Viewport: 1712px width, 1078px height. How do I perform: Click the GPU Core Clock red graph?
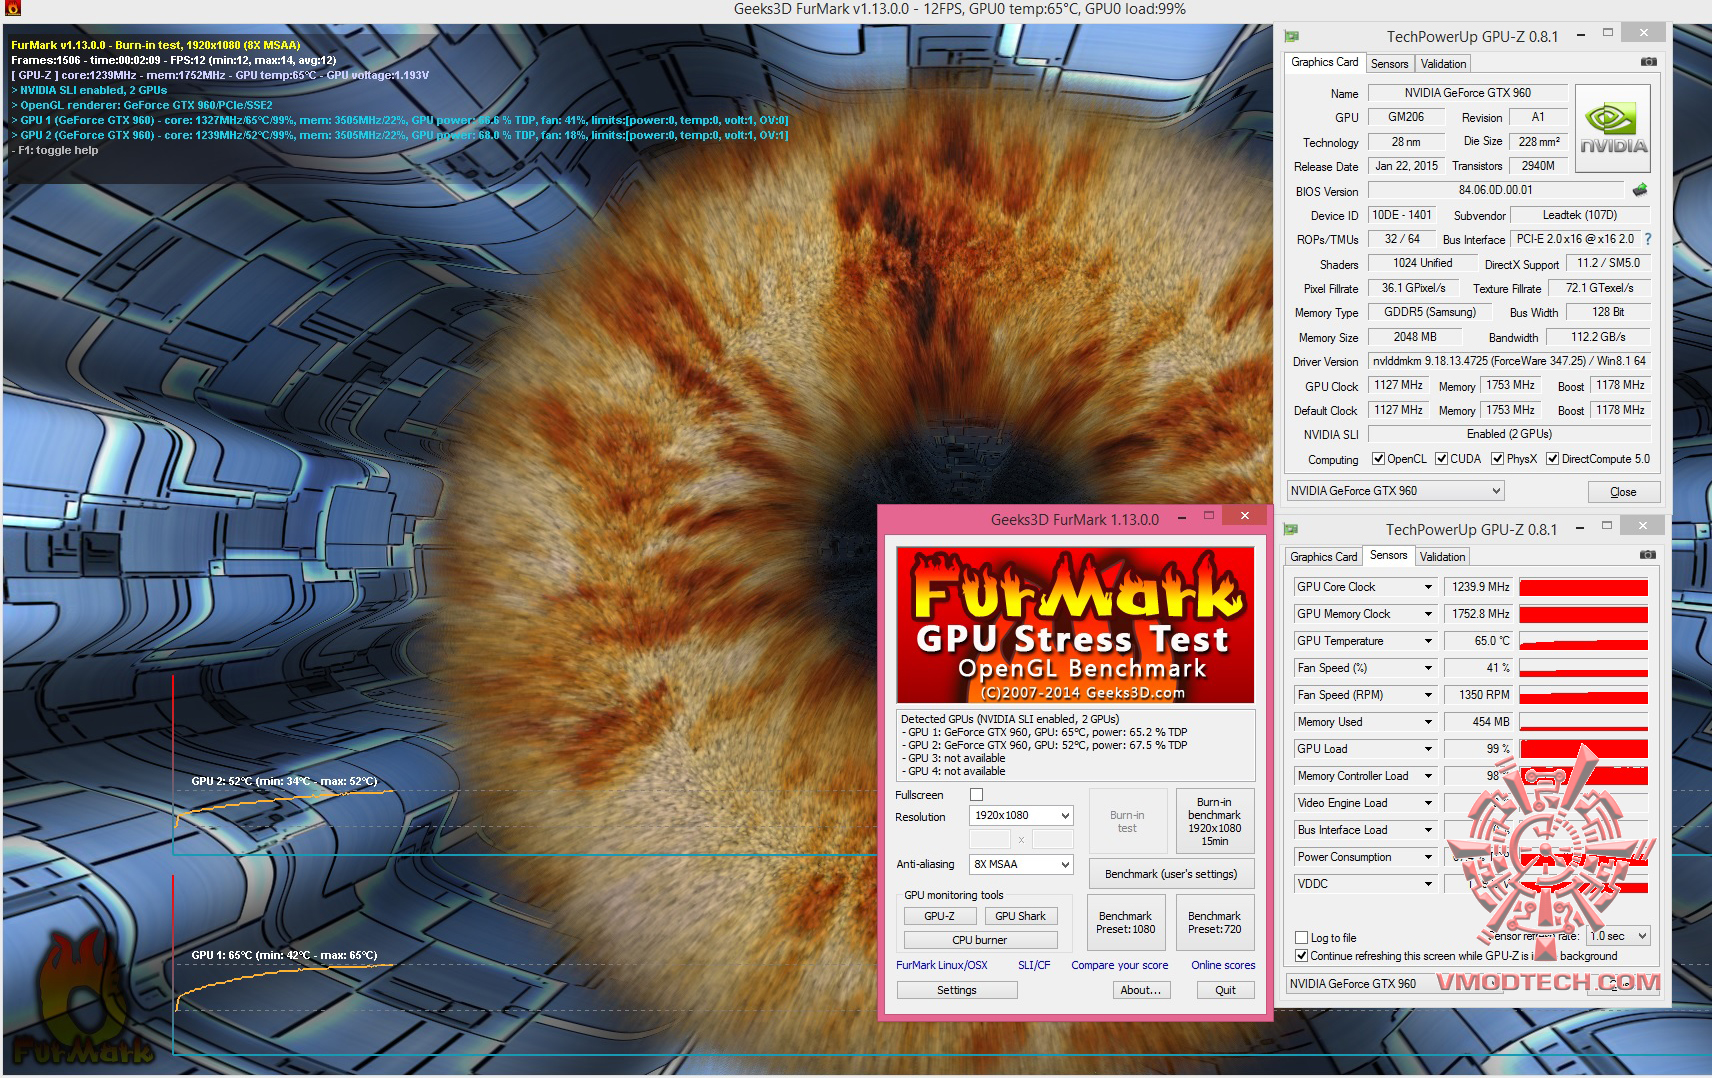1583,587
